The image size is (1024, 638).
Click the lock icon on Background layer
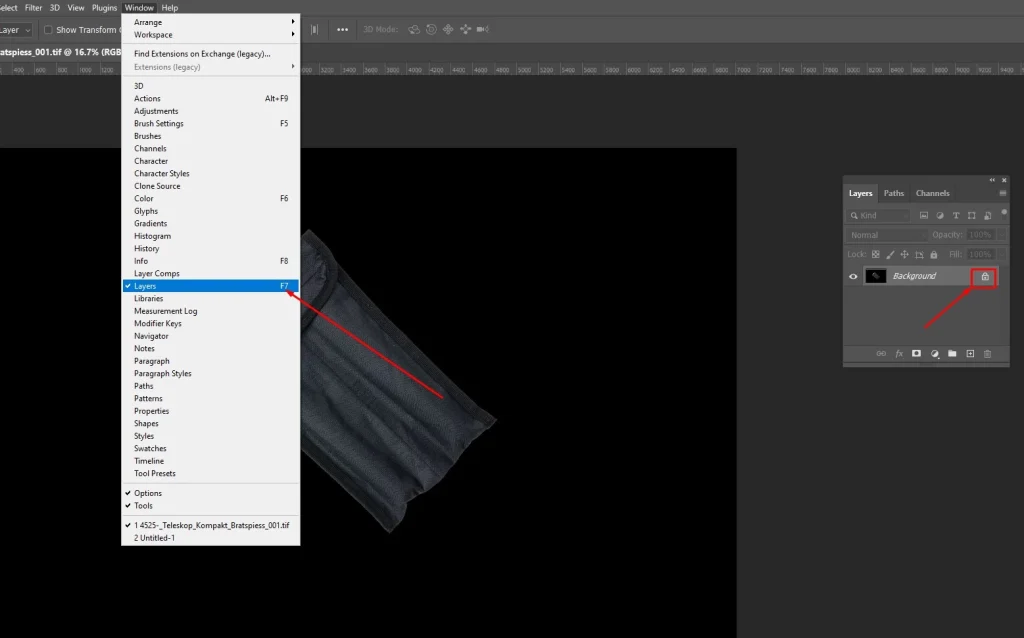pyautogui.click(x=985, y=276)
